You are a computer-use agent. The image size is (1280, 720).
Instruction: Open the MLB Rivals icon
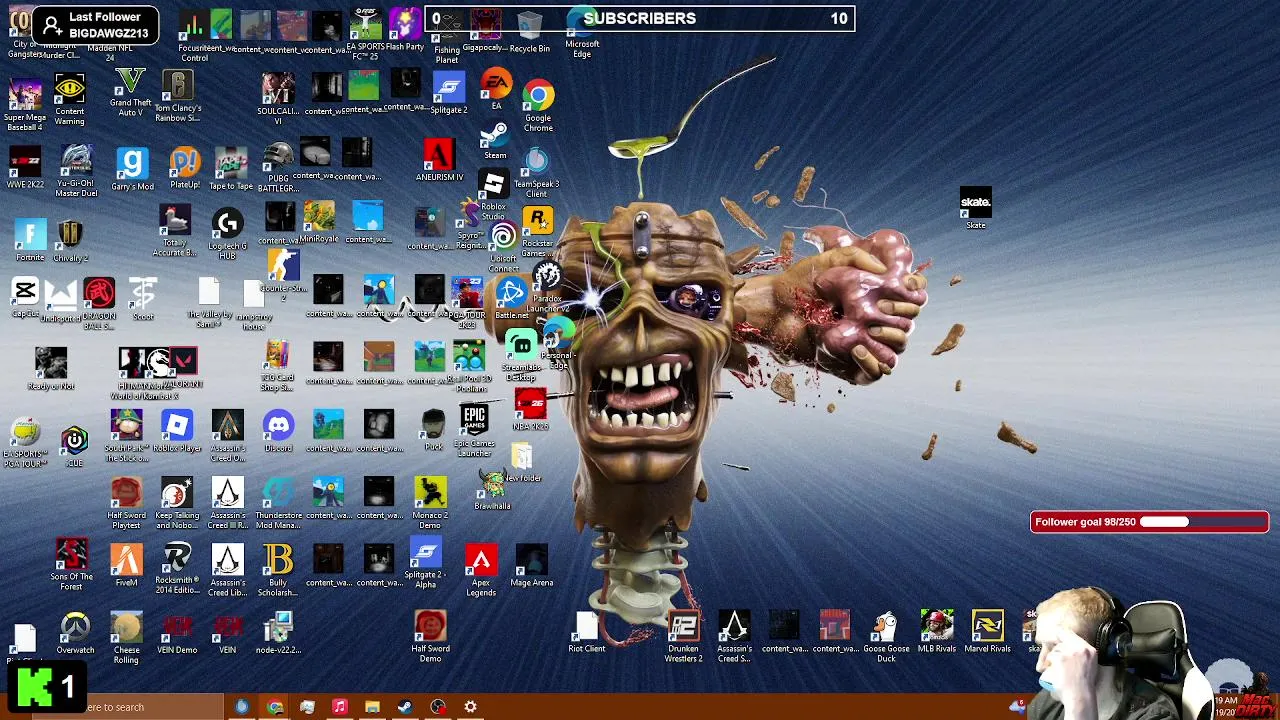click(937, 632)
